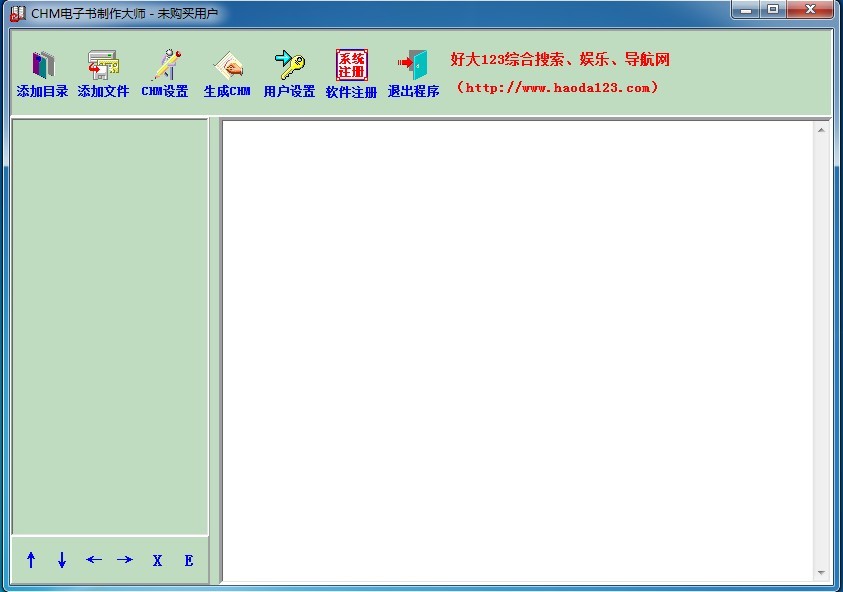
Task: Click the E button in bottom panel
Action: point(188,560)
